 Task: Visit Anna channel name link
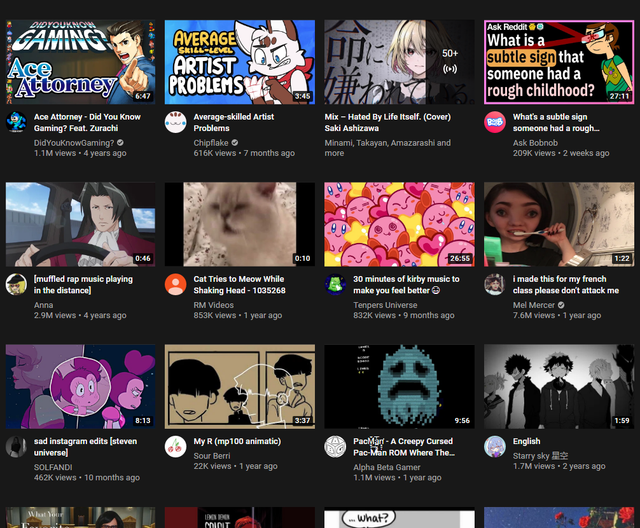click(44, 305)
